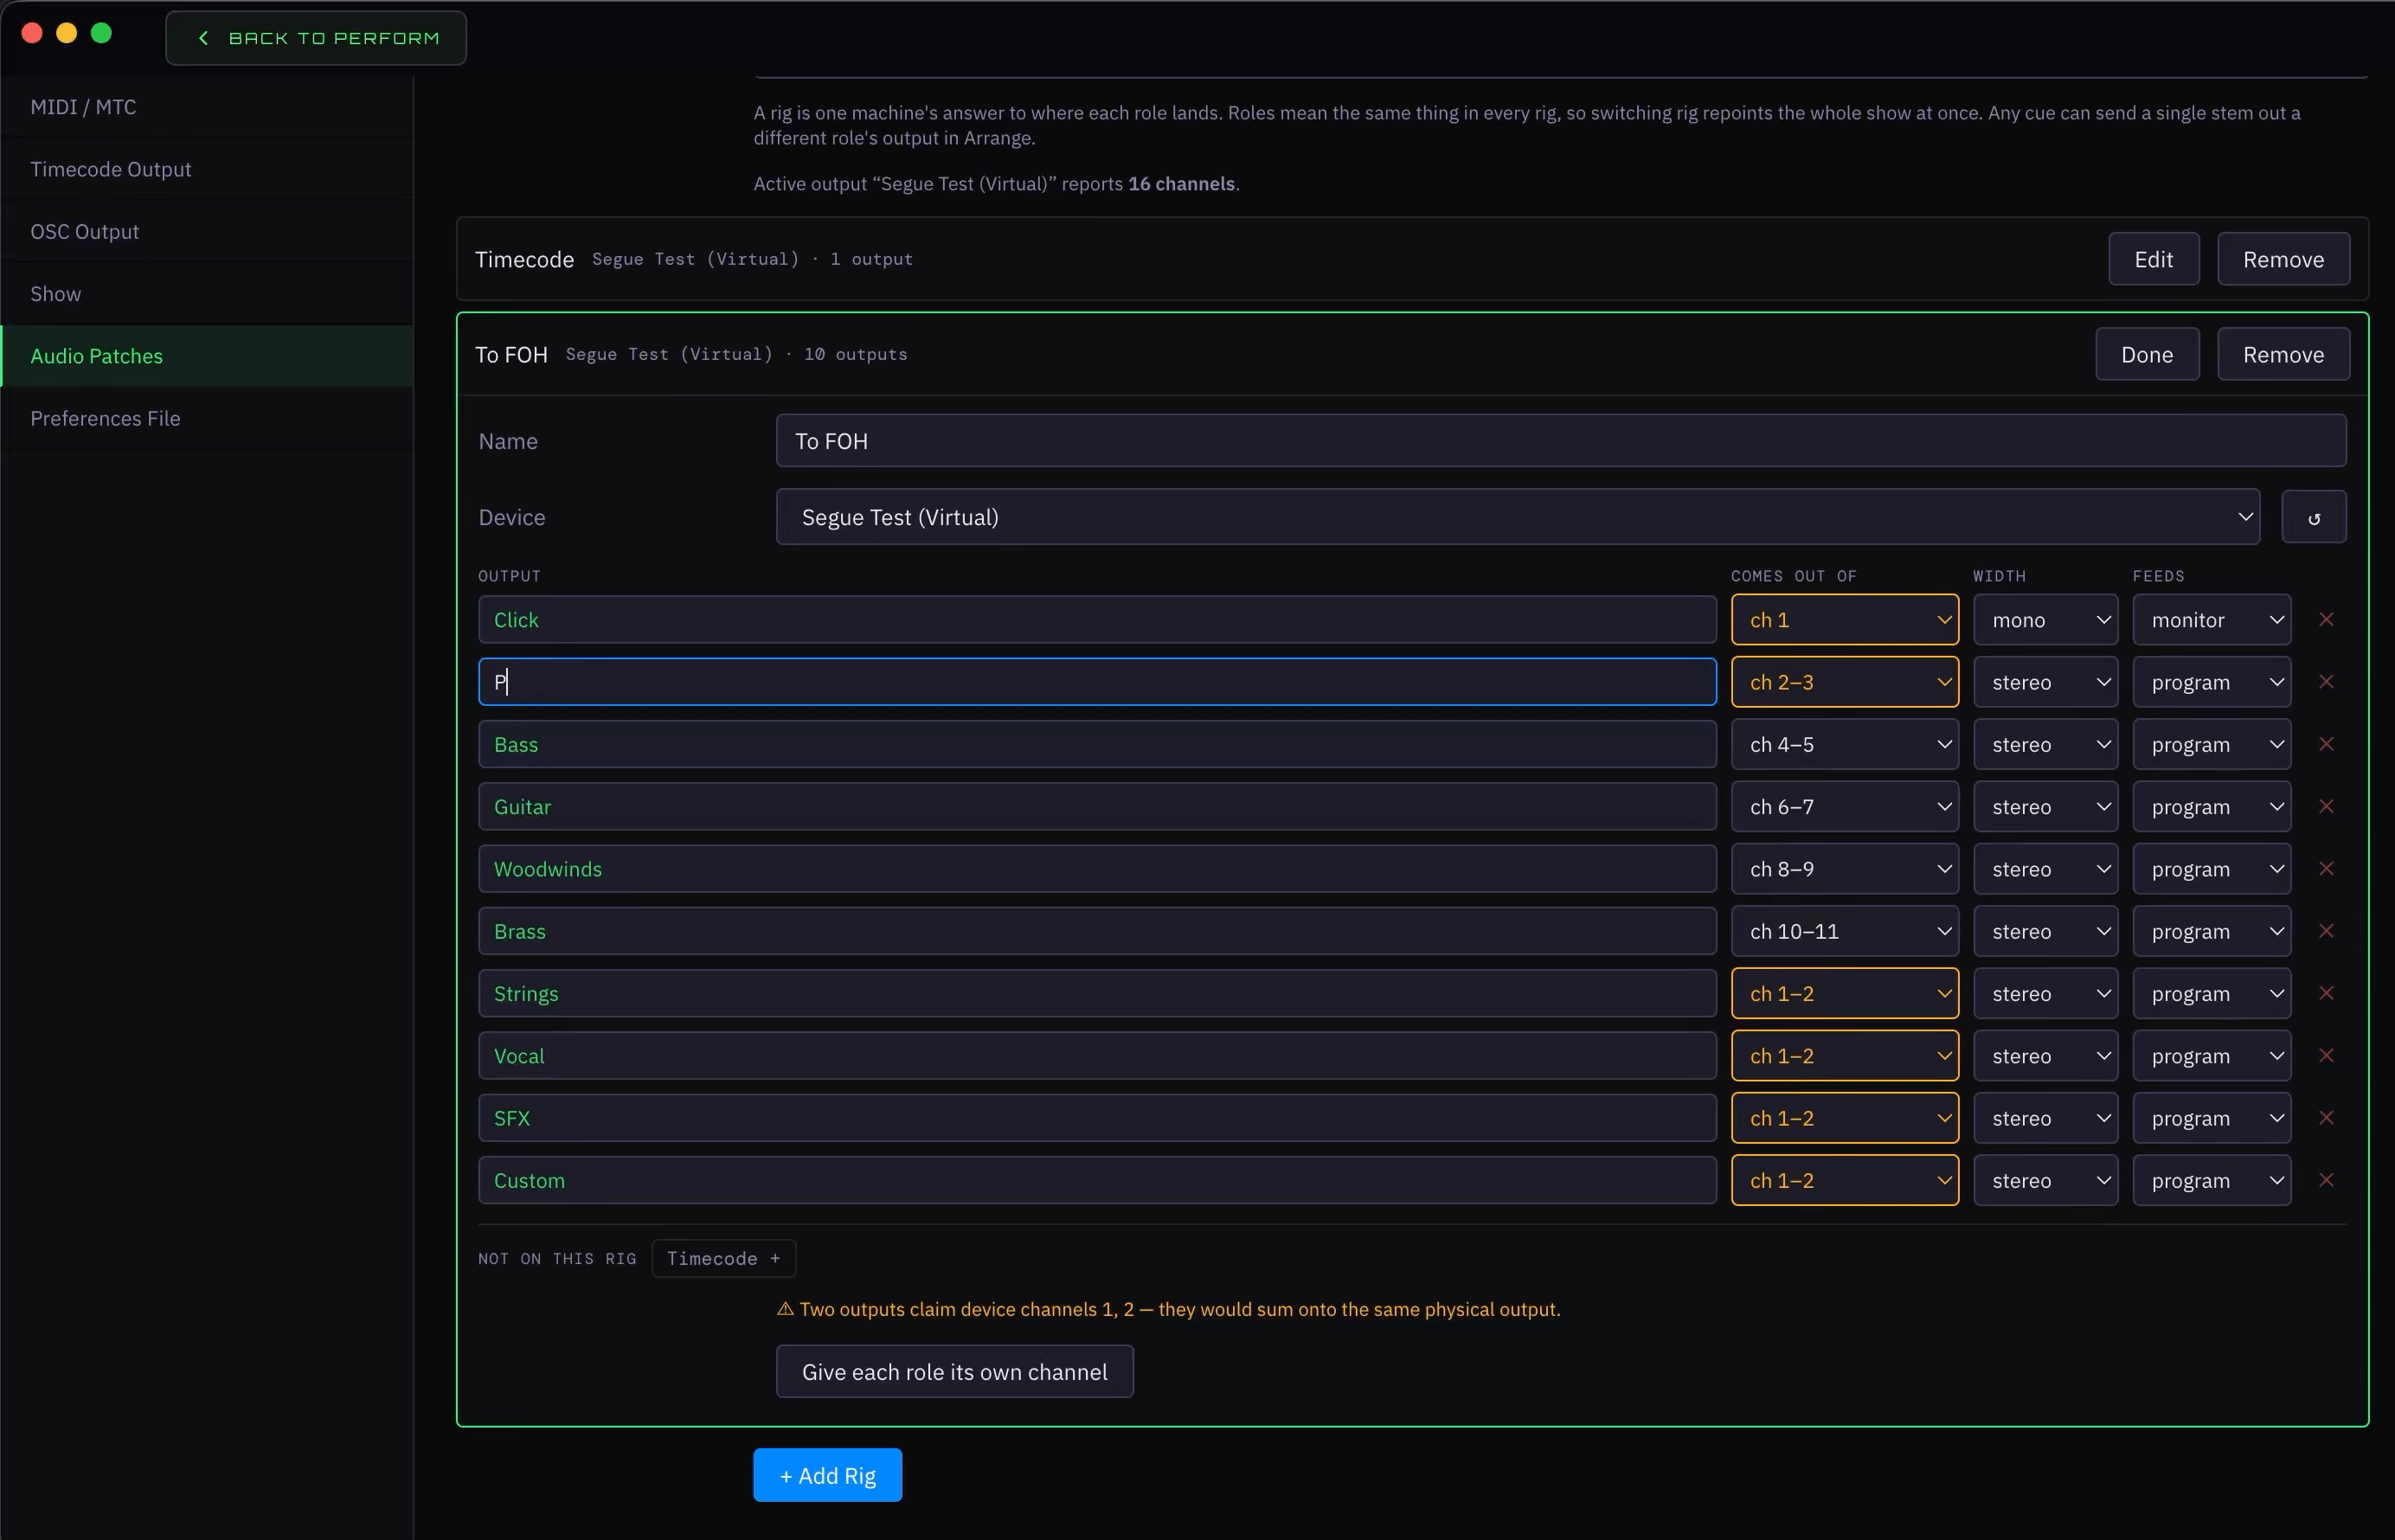Image resolution: width=2395 pixels, height=1540 pixels.
Task: Add a new rig
Action: (827, 1475)
